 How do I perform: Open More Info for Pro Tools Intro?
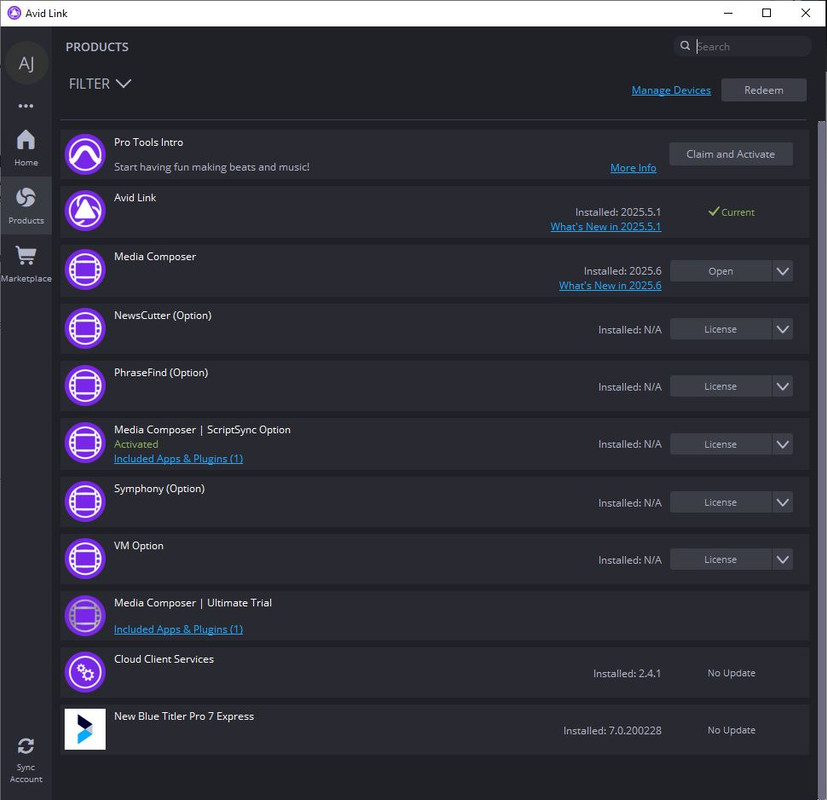[633, 168]
